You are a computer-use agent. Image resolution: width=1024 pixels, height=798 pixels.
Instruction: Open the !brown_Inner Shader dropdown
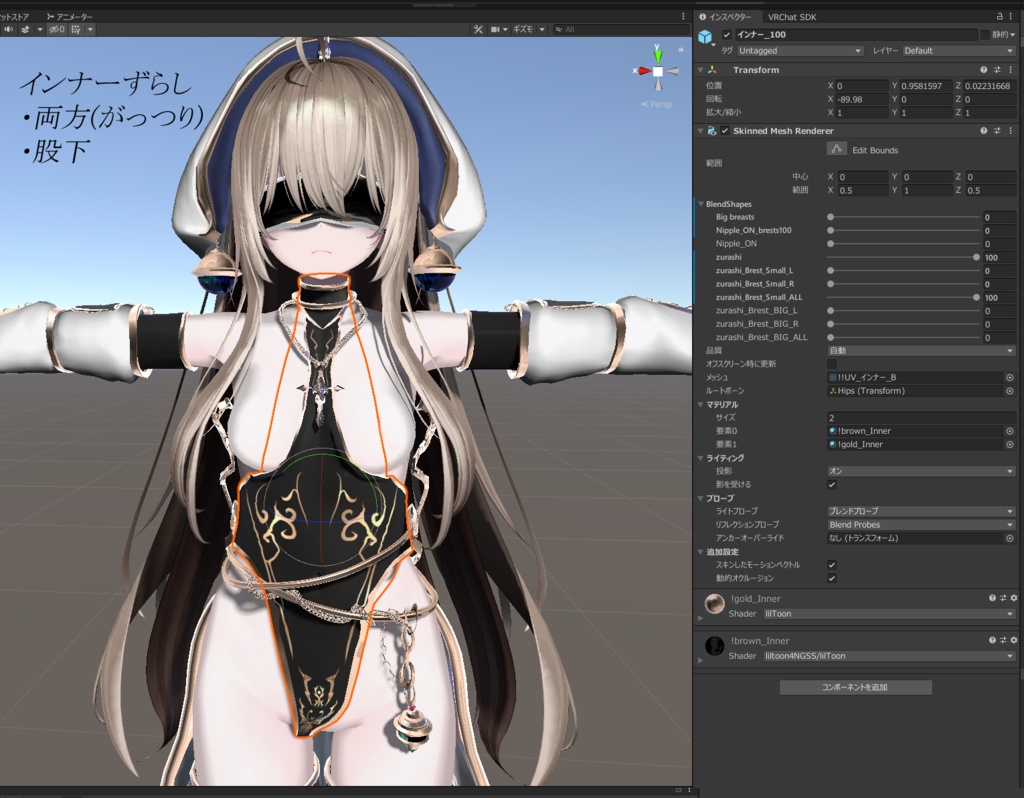pos(889,656)
